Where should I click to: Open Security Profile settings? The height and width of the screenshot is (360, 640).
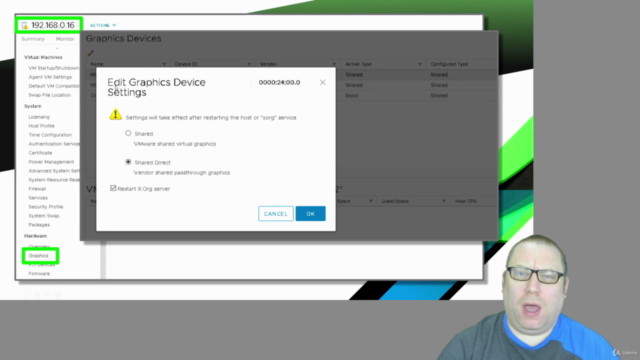point(46,207)
